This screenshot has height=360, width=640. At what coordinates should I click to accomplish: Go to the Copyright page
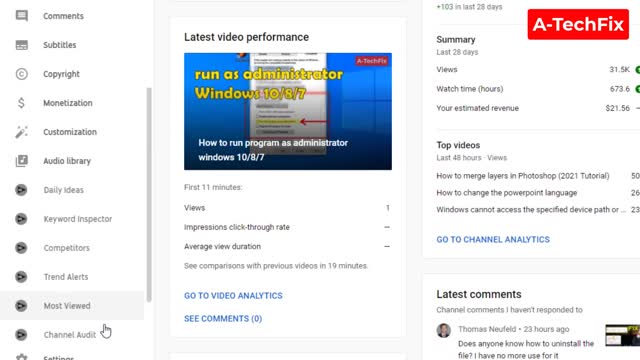(x=61, y=74)
